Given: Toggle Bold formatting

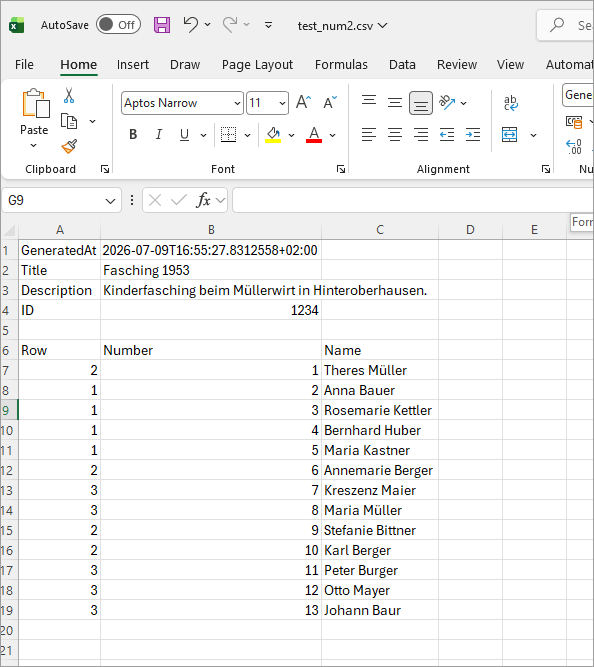Looking at the screenshot, I should click(x=133, y=135).
